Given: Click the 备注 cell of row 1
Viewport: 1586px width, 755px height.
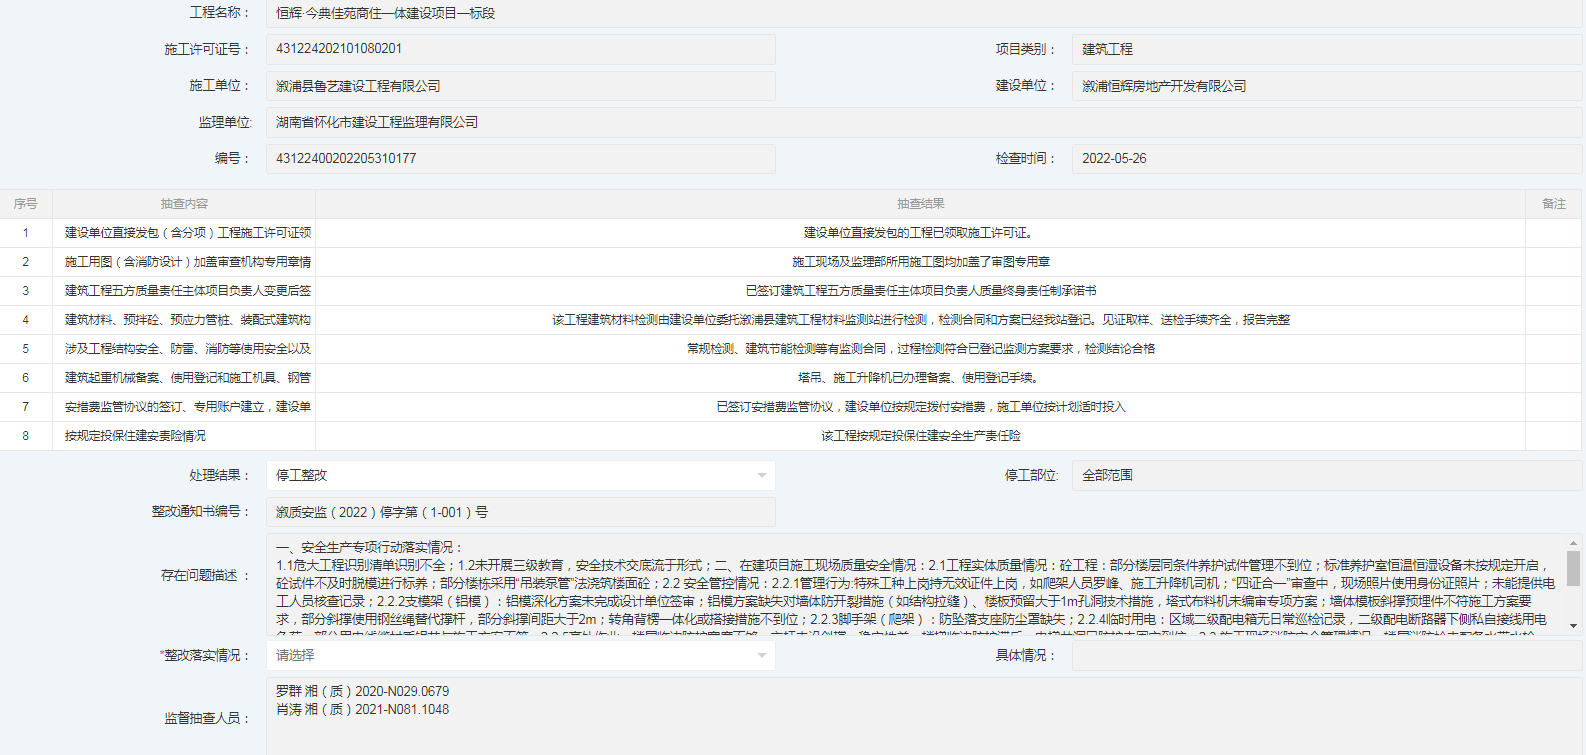Looking at the screenshot, I should [1554, 233].
